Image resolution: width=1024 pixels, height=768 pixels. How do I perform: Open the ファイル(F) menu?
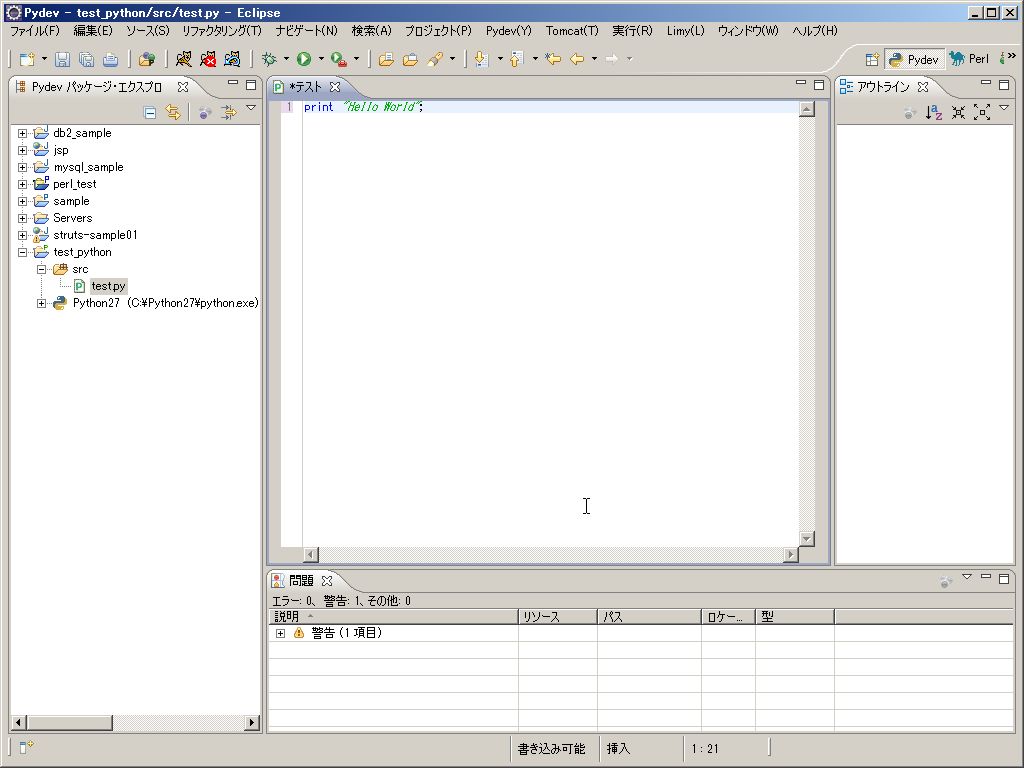pyautogui.click(x=35, y=31)
